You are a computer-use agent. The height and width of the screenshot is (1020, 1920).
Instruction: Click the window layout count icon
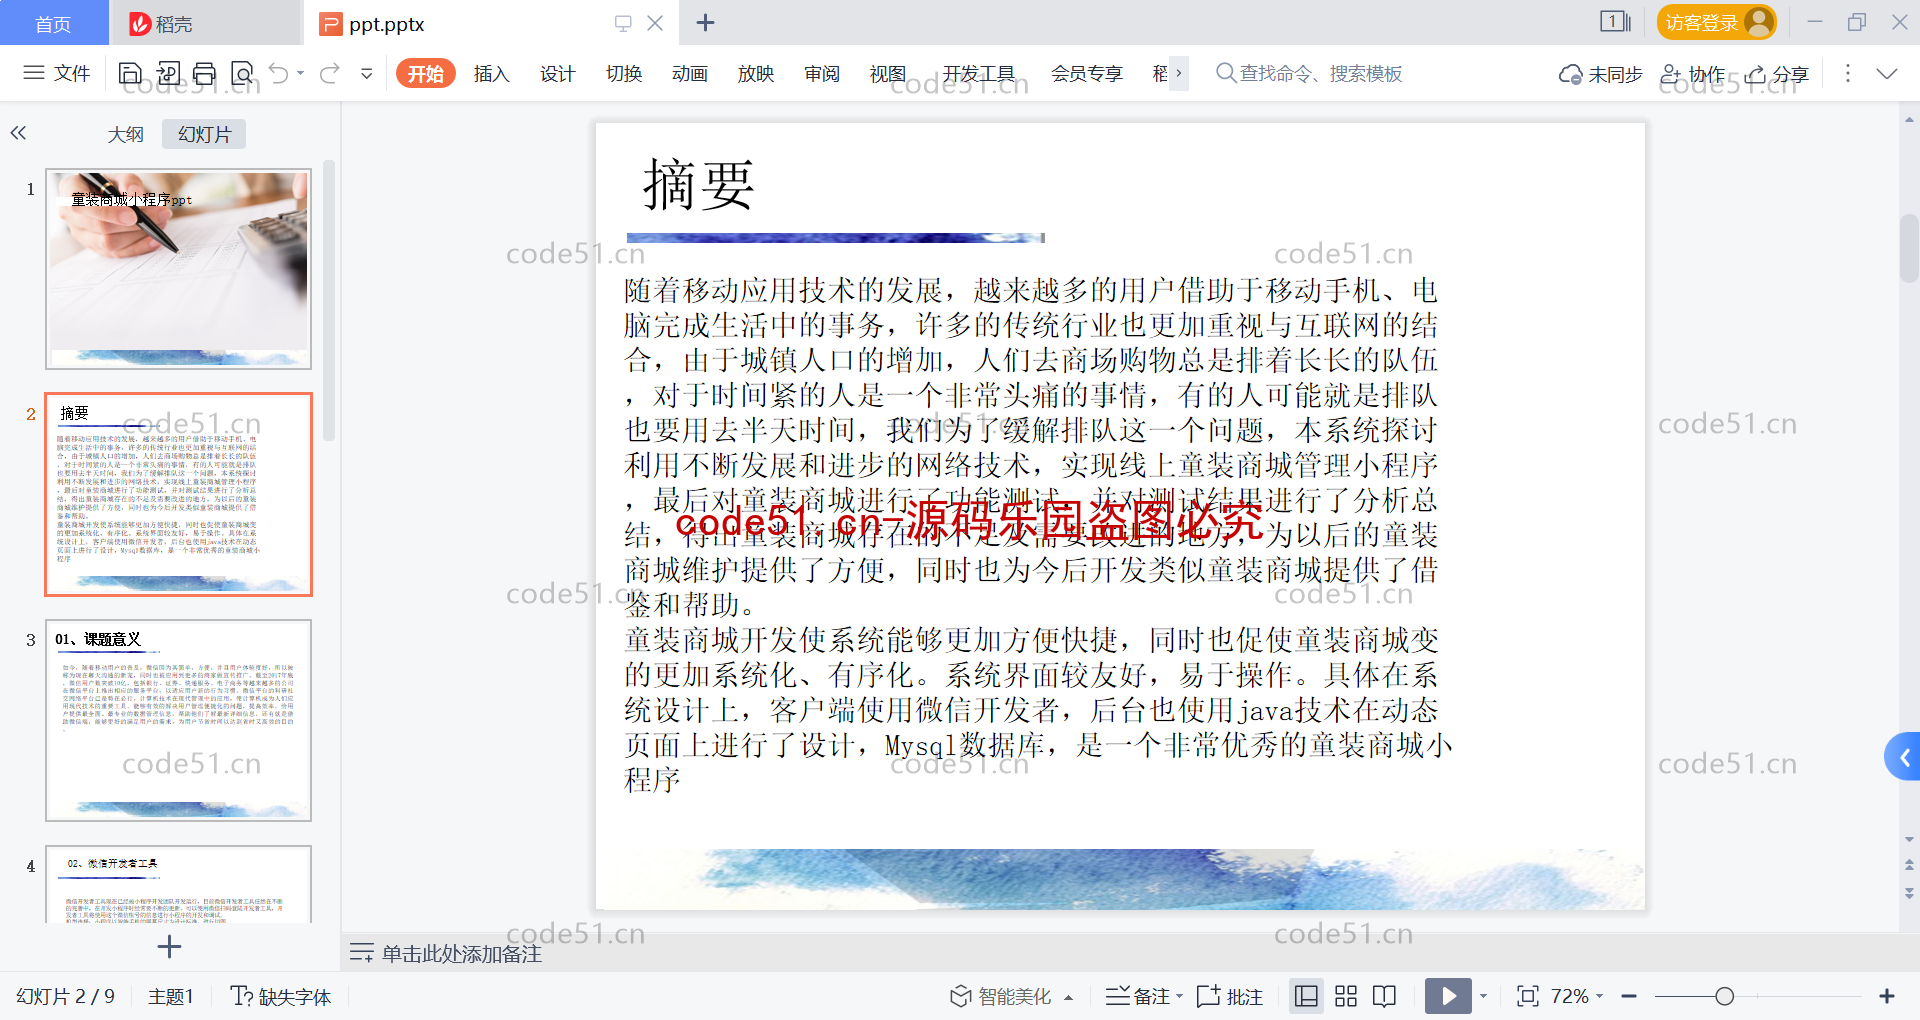[1615, 22]
